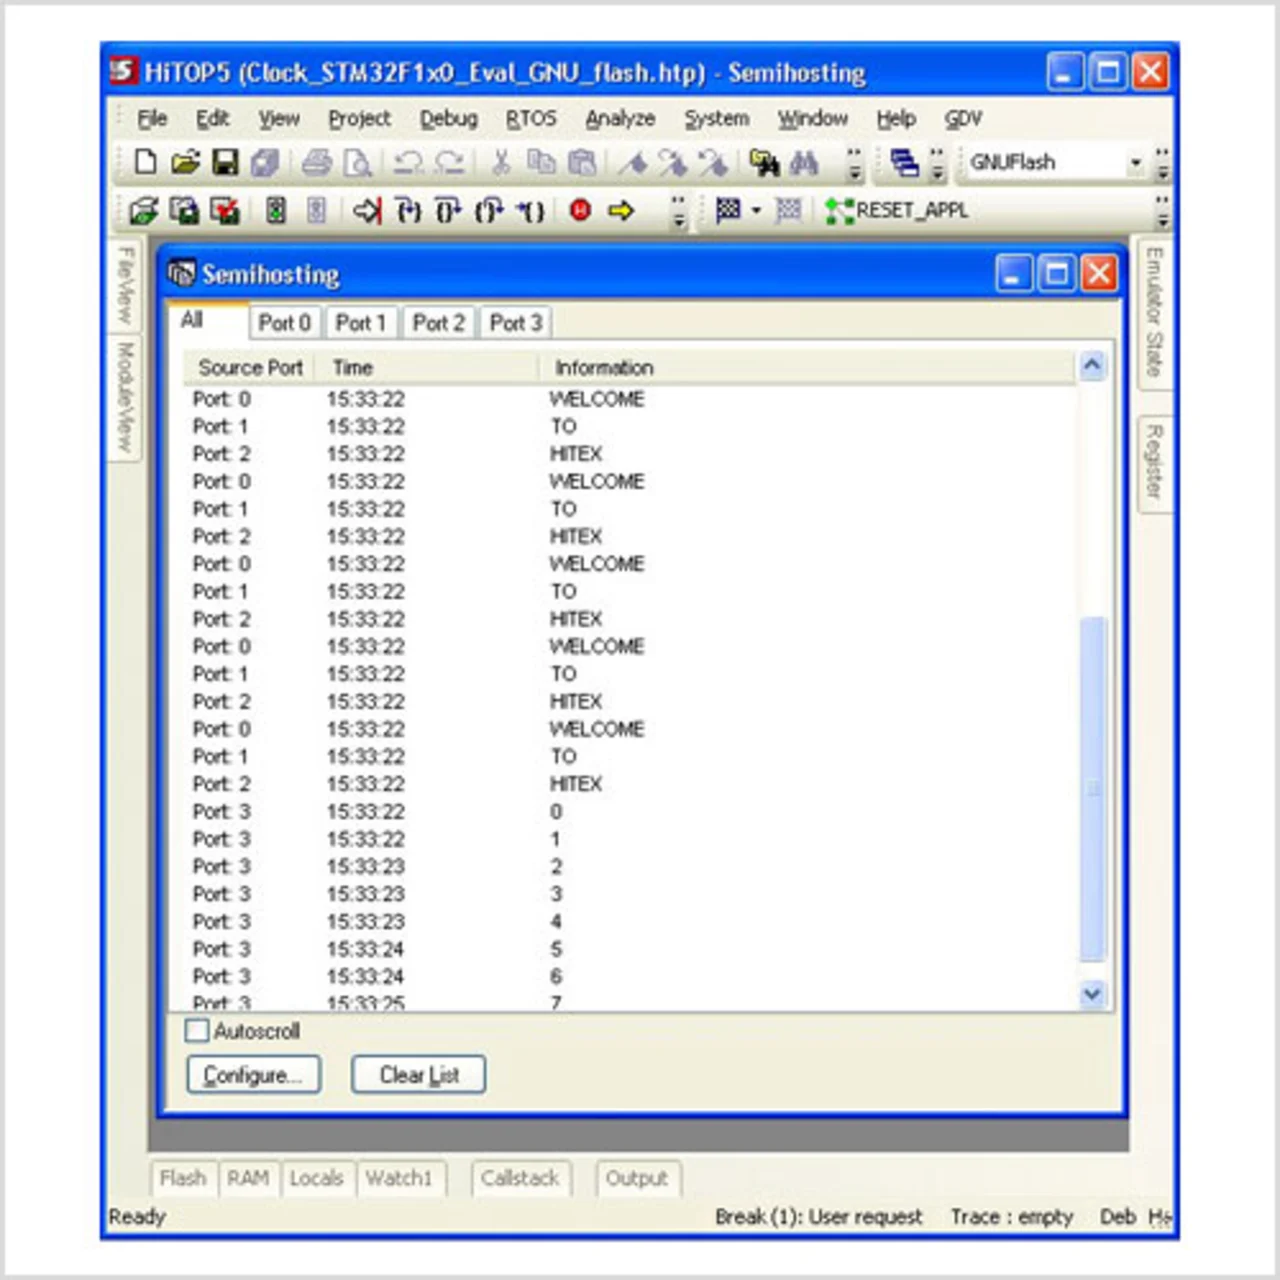The height and width of the screenshot is (1280, 1280).
Task: Click the Open folder toolbar icon
Action: [x=185, y=162]
